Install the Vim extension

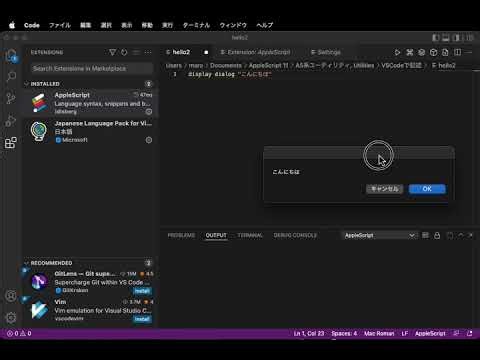point(142,319)
